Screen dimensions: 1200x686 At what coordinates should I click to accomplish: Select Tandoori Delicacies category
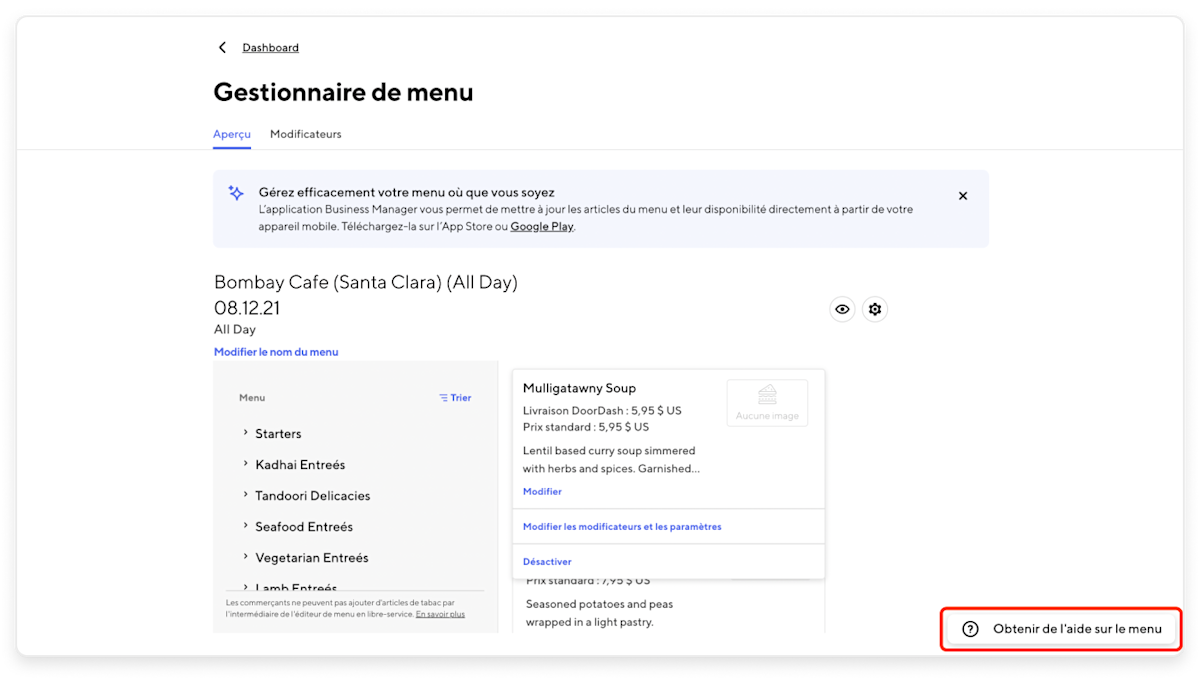tap(313, 496)
